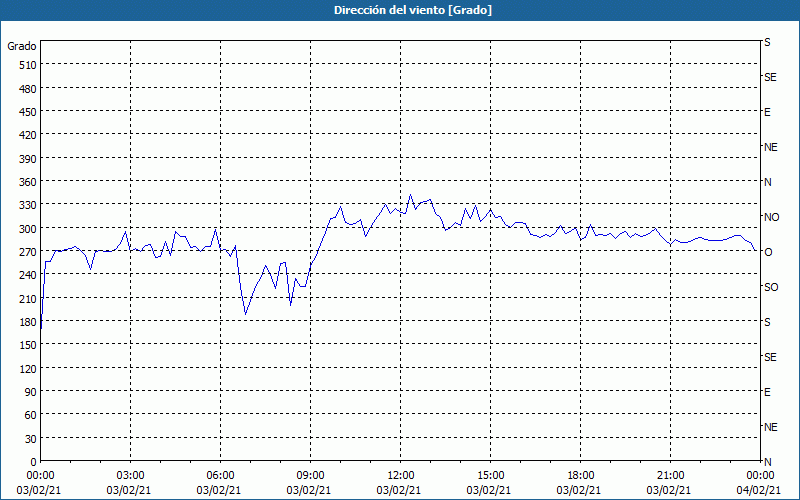800x500 pixels.
Task: Click 'S' compass label at the 180 level
Action: (x=767, y=322)
